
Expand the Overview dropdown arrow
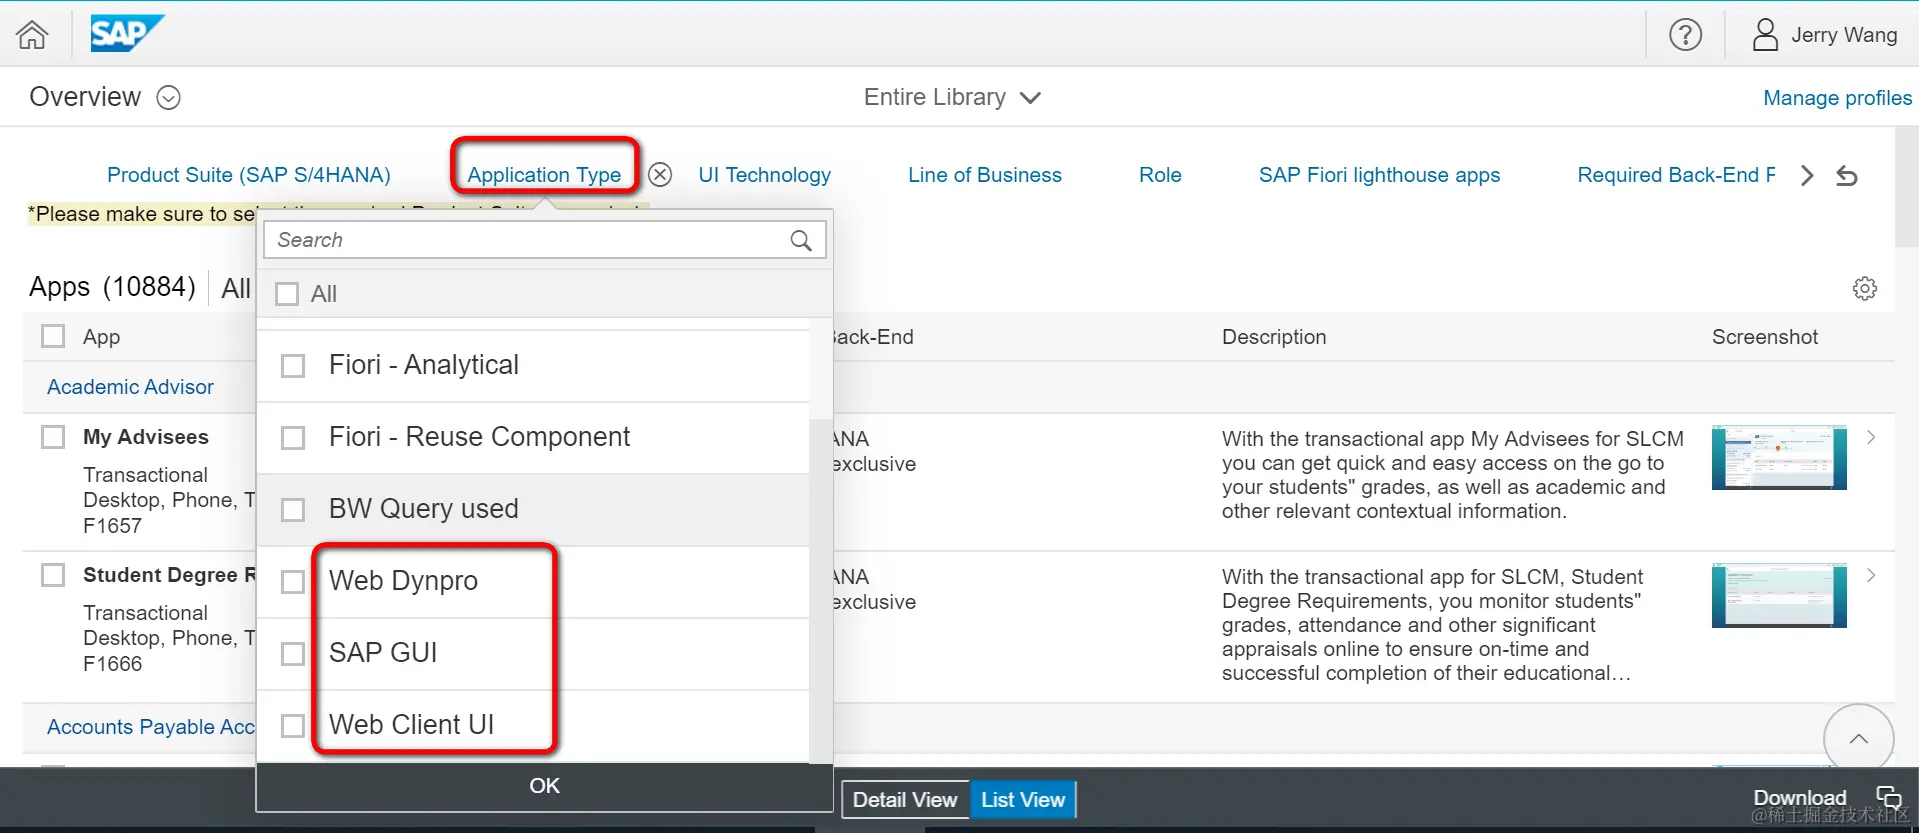click(169, 97)
